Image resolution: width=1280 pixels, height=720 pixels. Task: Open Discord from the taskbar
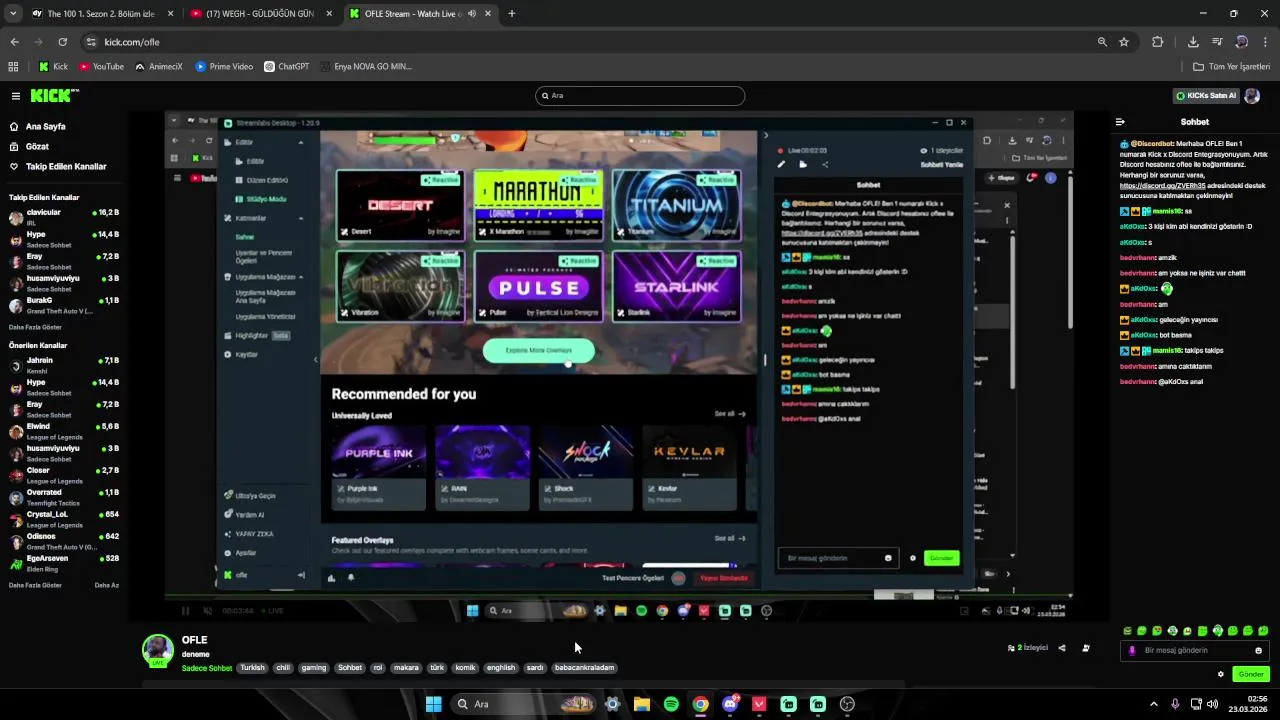coord(730,704)
